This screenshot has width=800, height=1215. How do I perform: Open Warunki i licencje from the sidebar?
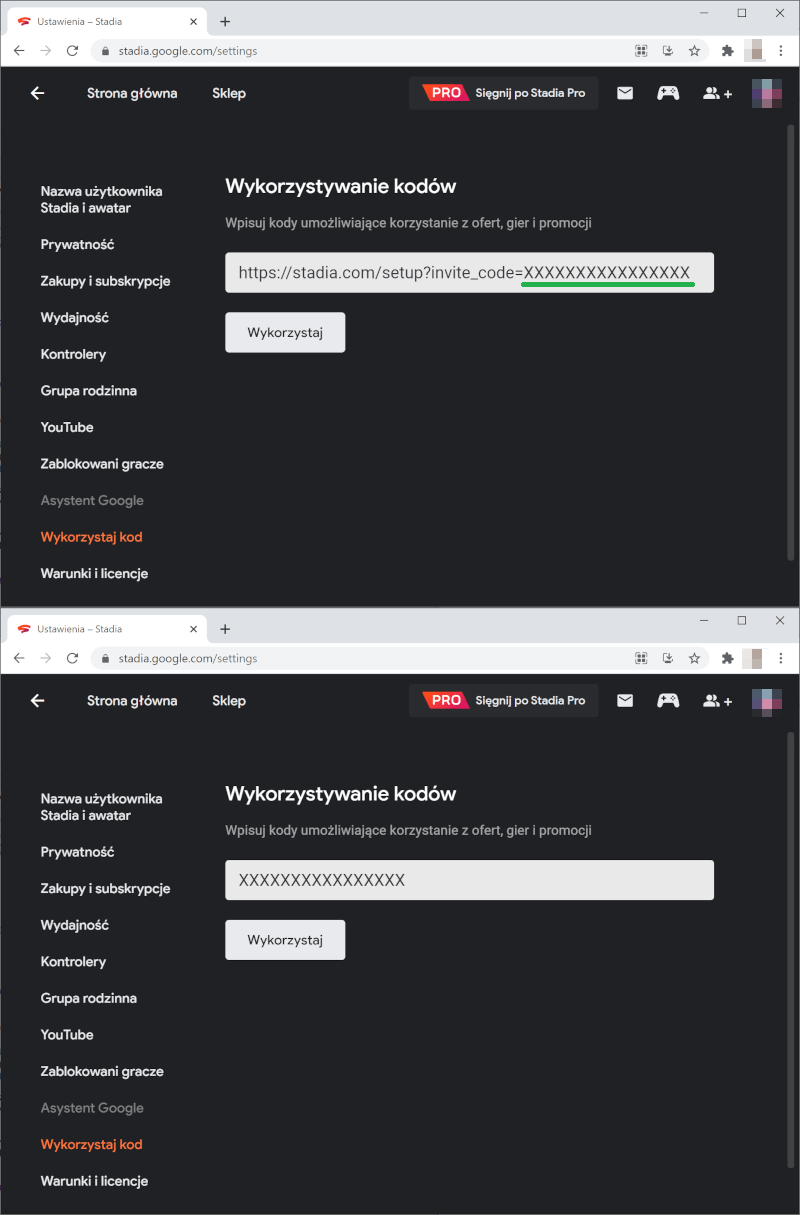coord(94,573)
